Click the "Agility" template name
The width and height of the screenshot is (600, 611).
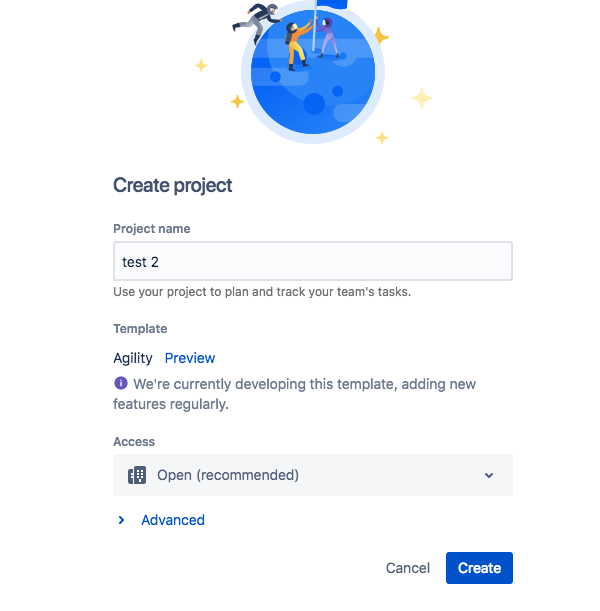click(133, 358)
